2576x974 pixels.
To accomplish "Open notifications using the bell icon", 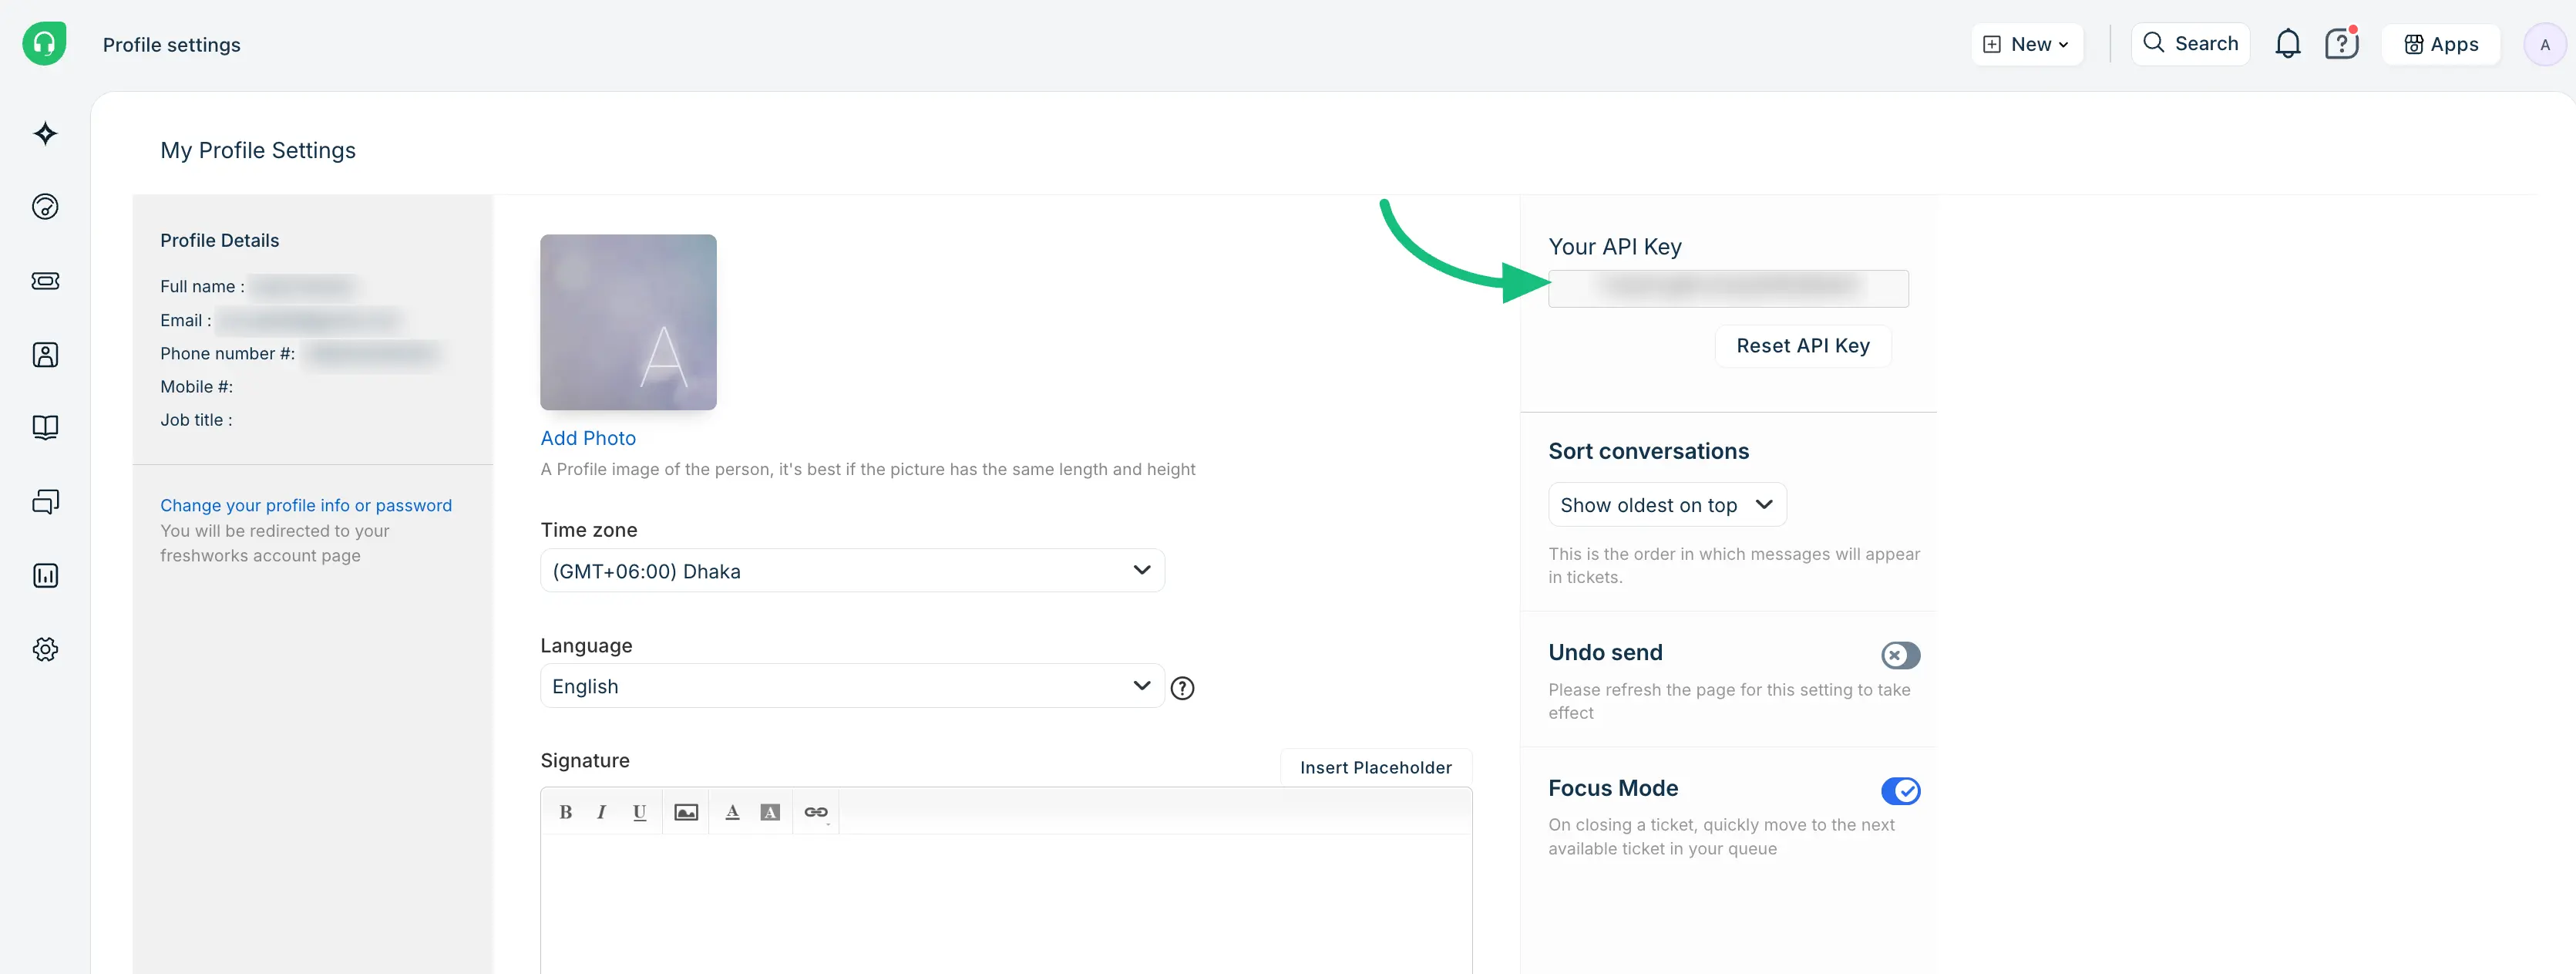I will tap(2288, 43).
